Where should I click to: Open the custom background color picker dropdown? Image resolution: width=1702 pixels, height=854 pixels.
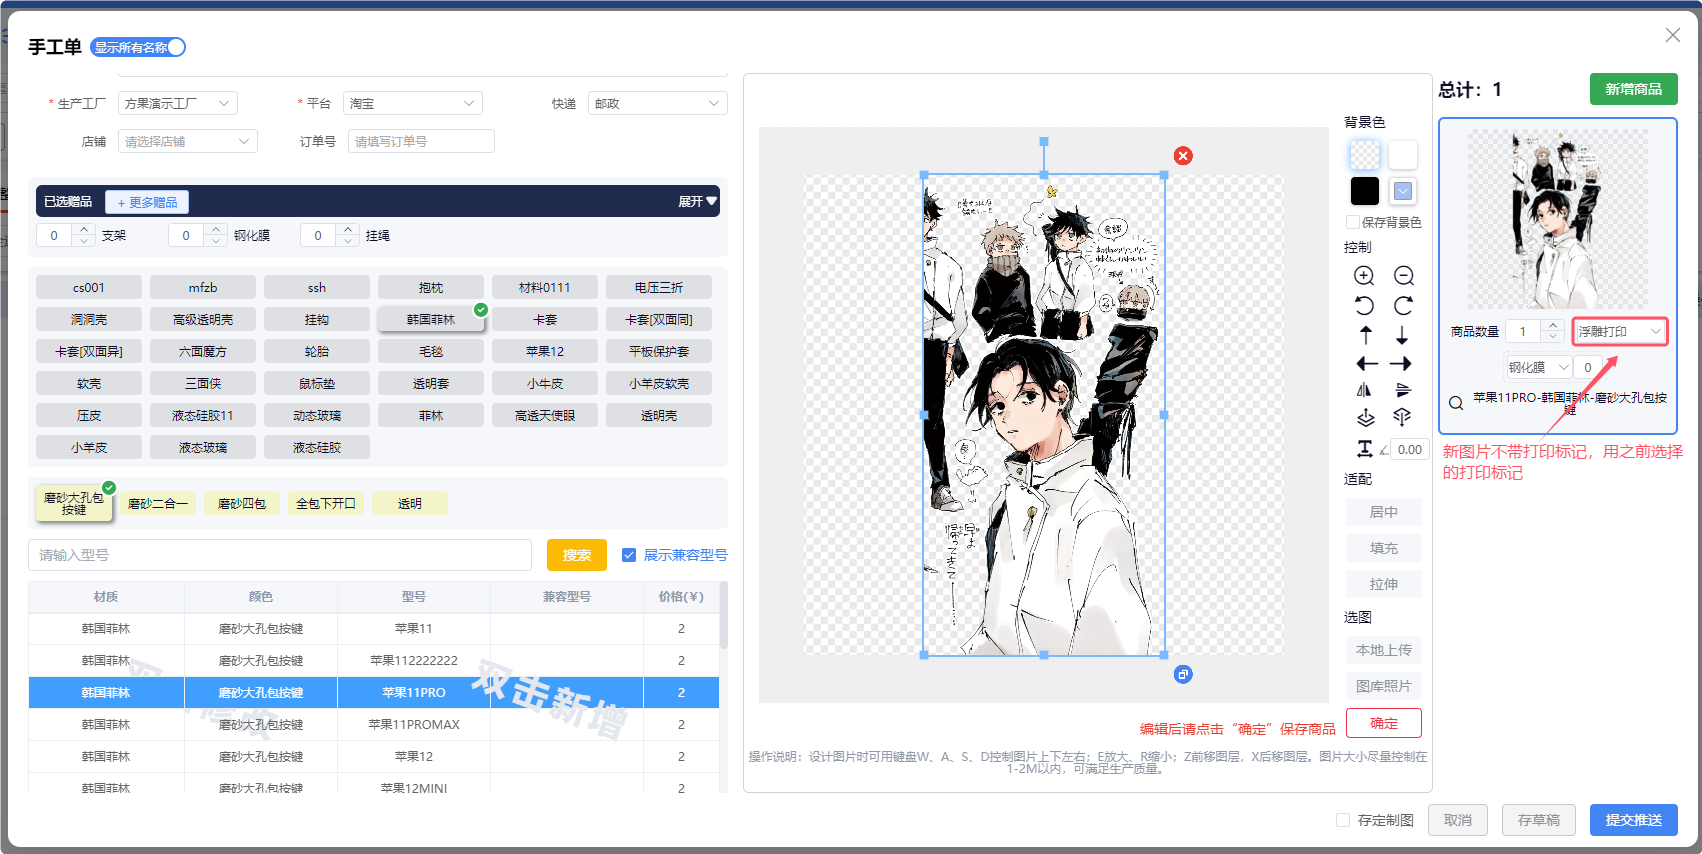(1403, 191)
